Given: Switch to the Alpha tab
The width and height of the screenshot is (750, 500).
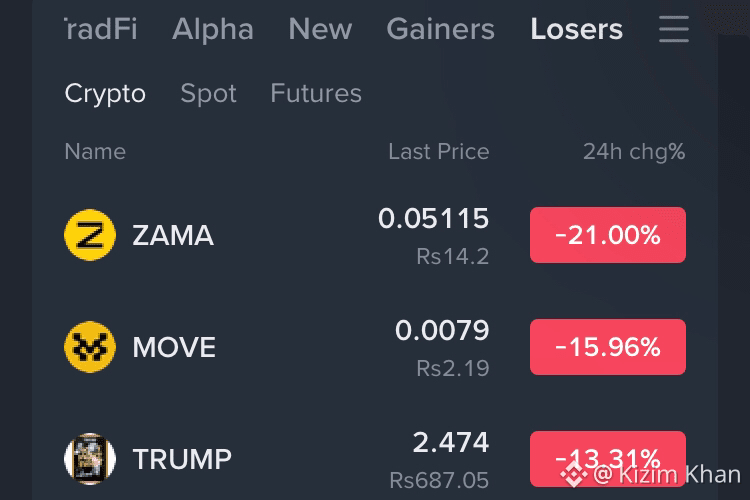Looking at the screenshot, I should tap(212, 29).
